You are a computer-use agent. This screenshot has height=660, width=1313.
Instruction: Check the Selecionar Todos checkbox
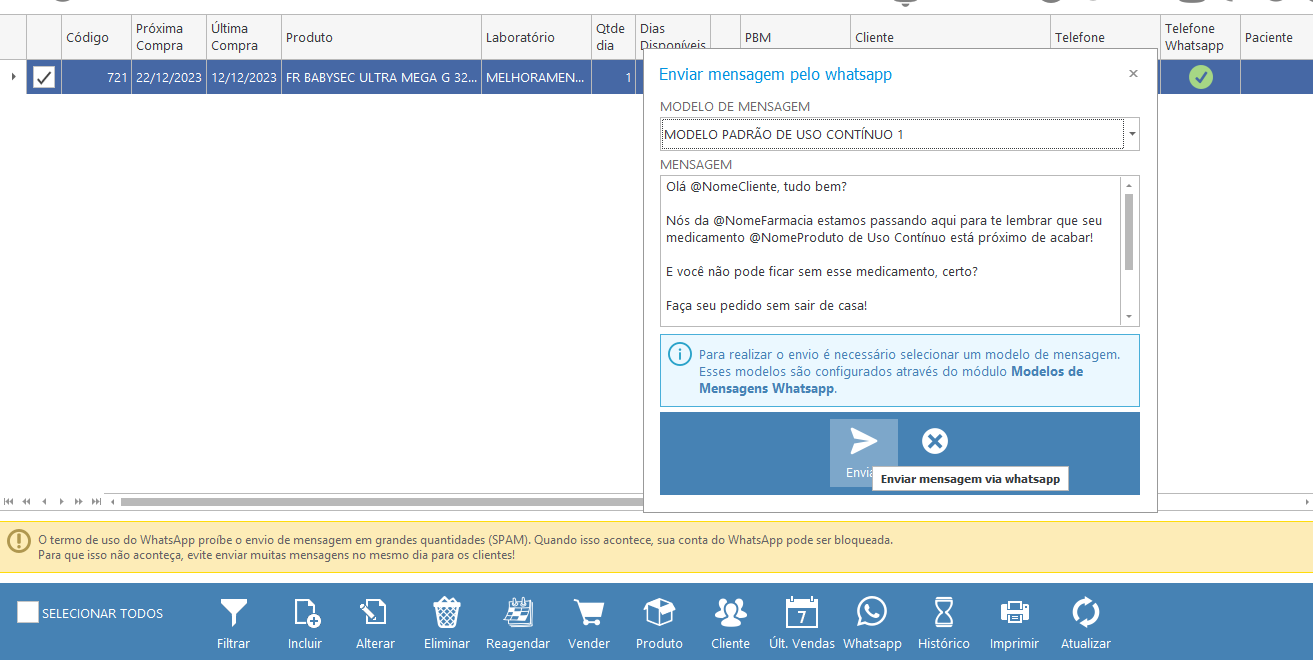pos(28,613)
